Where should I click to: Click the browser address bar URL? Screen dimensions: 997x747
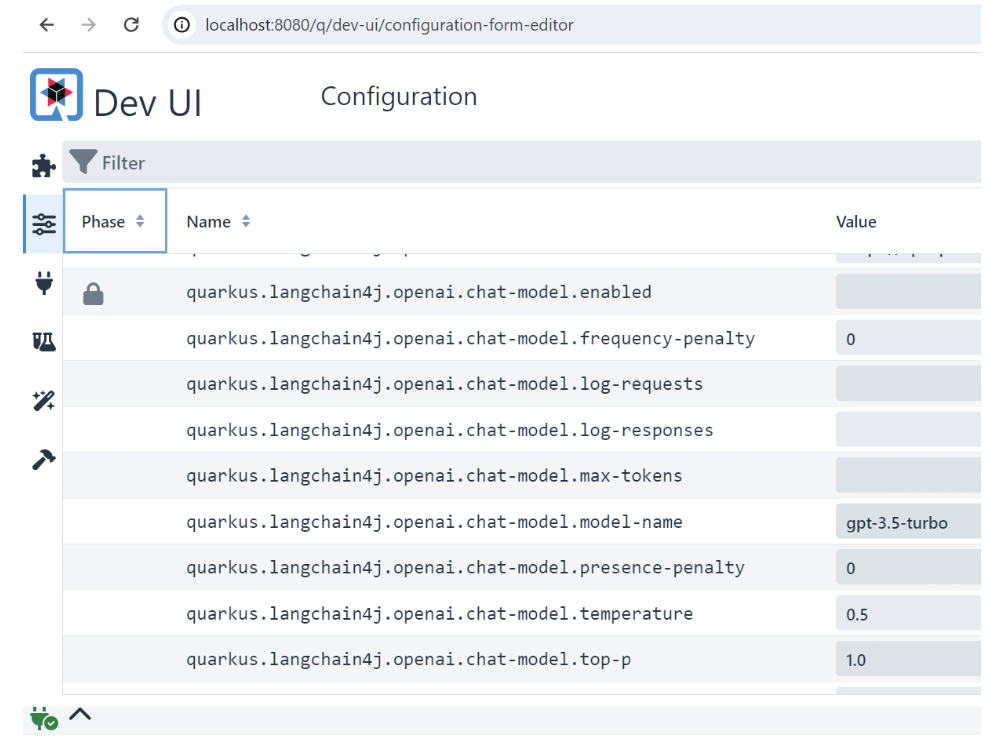point(390,25)
